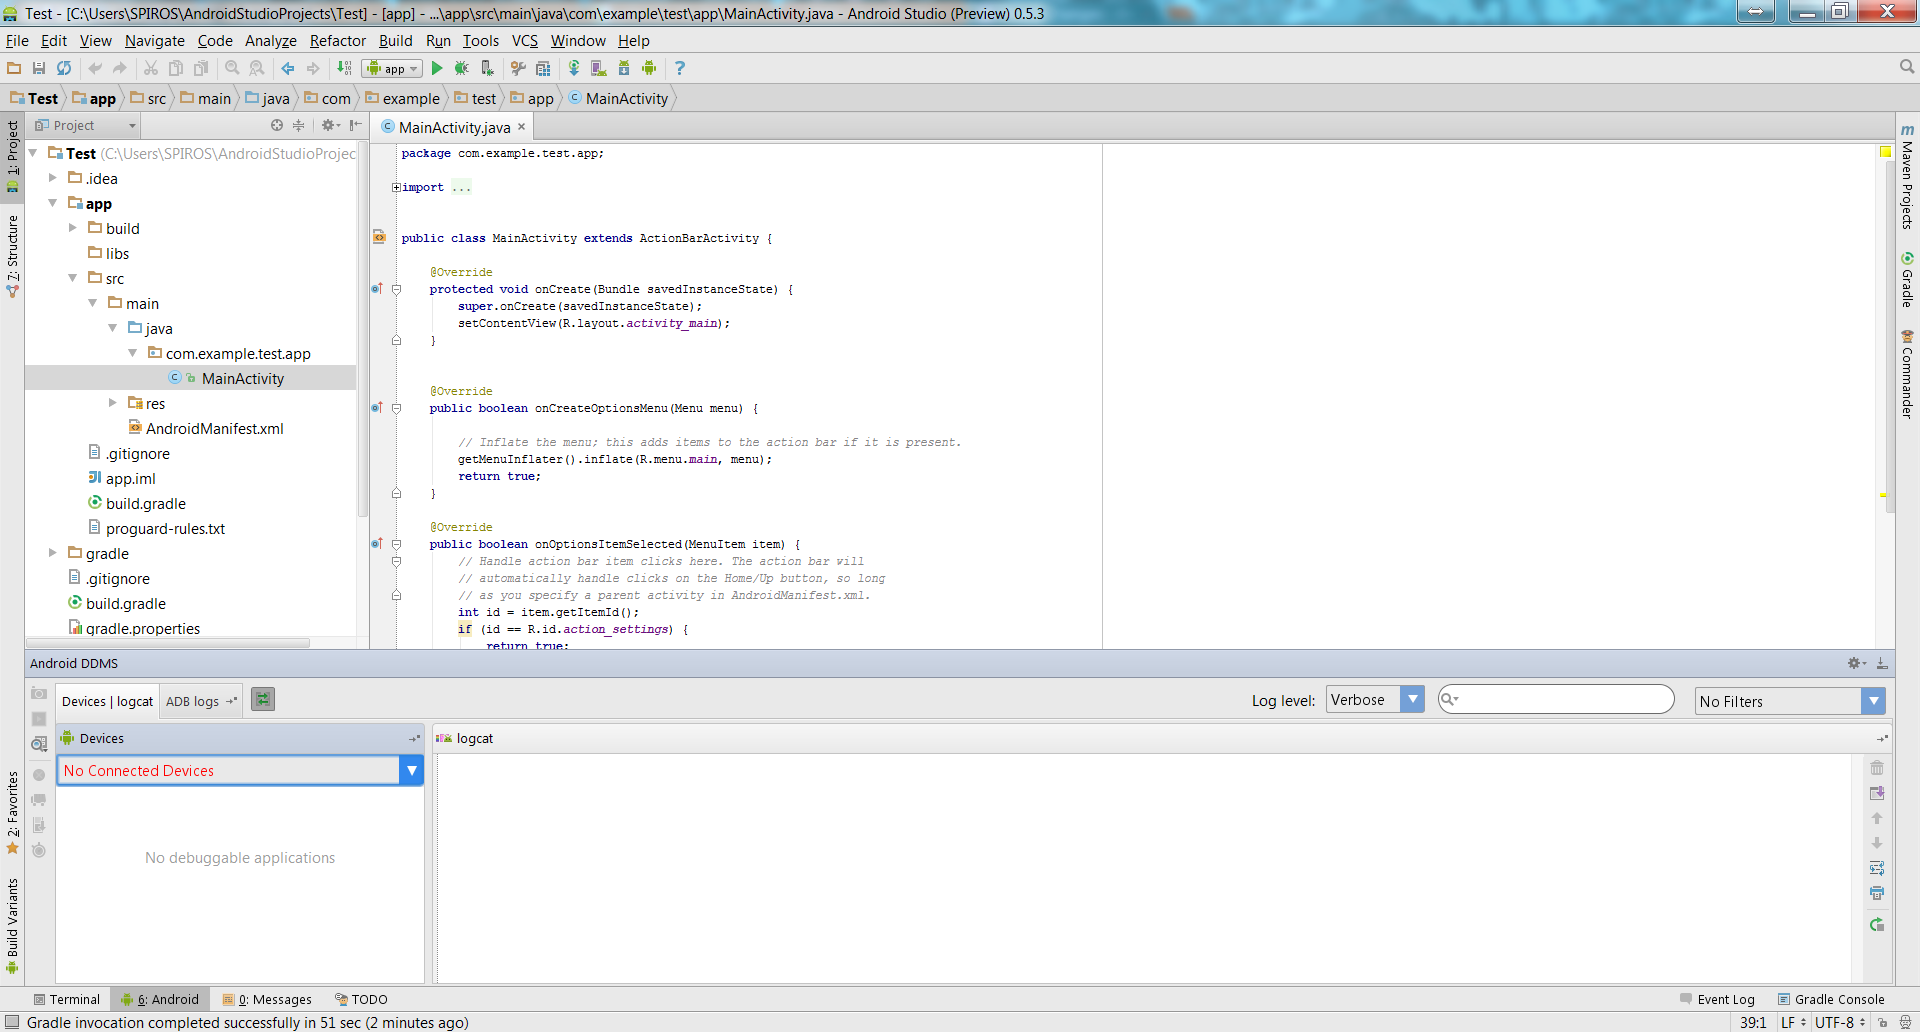Open the Project Structure toolbar icon
Screen dimensions: 1920x1032
pos(543,68)
